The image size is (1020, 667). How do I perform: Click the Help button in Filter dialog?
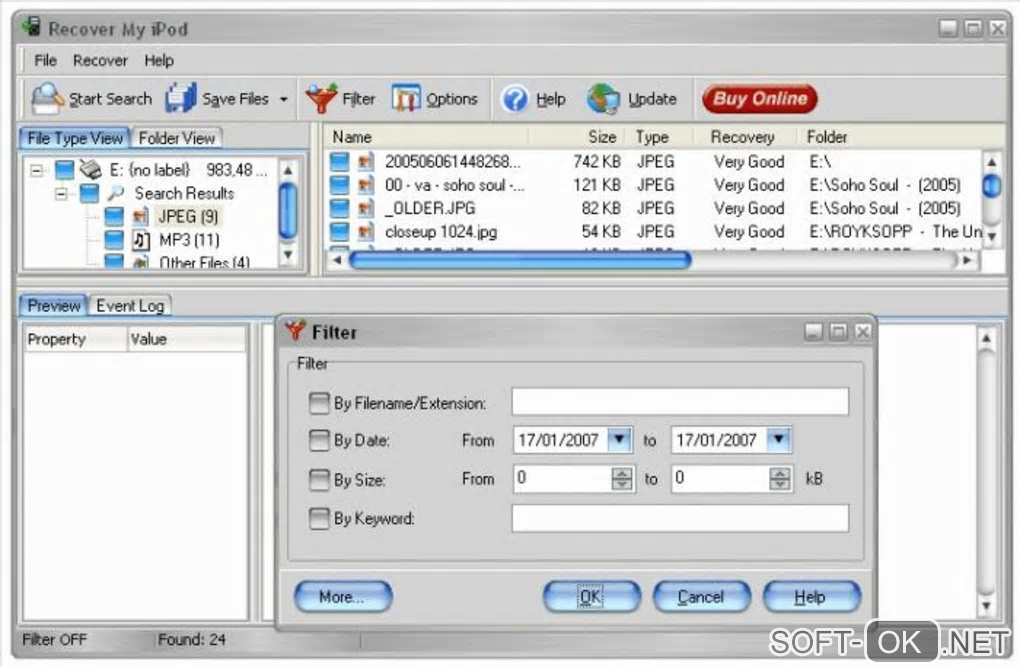click(x=811, y=597)
